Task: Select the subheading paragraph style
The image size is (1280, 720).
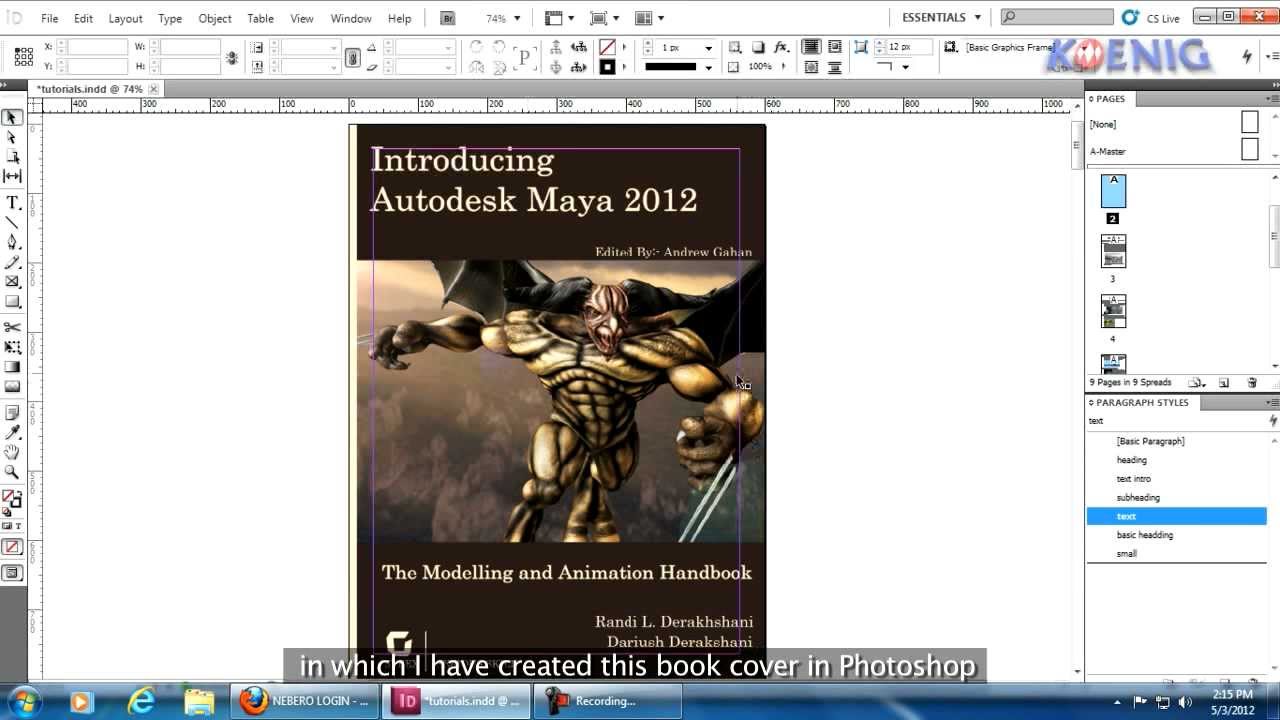Action: point(1138,497)
